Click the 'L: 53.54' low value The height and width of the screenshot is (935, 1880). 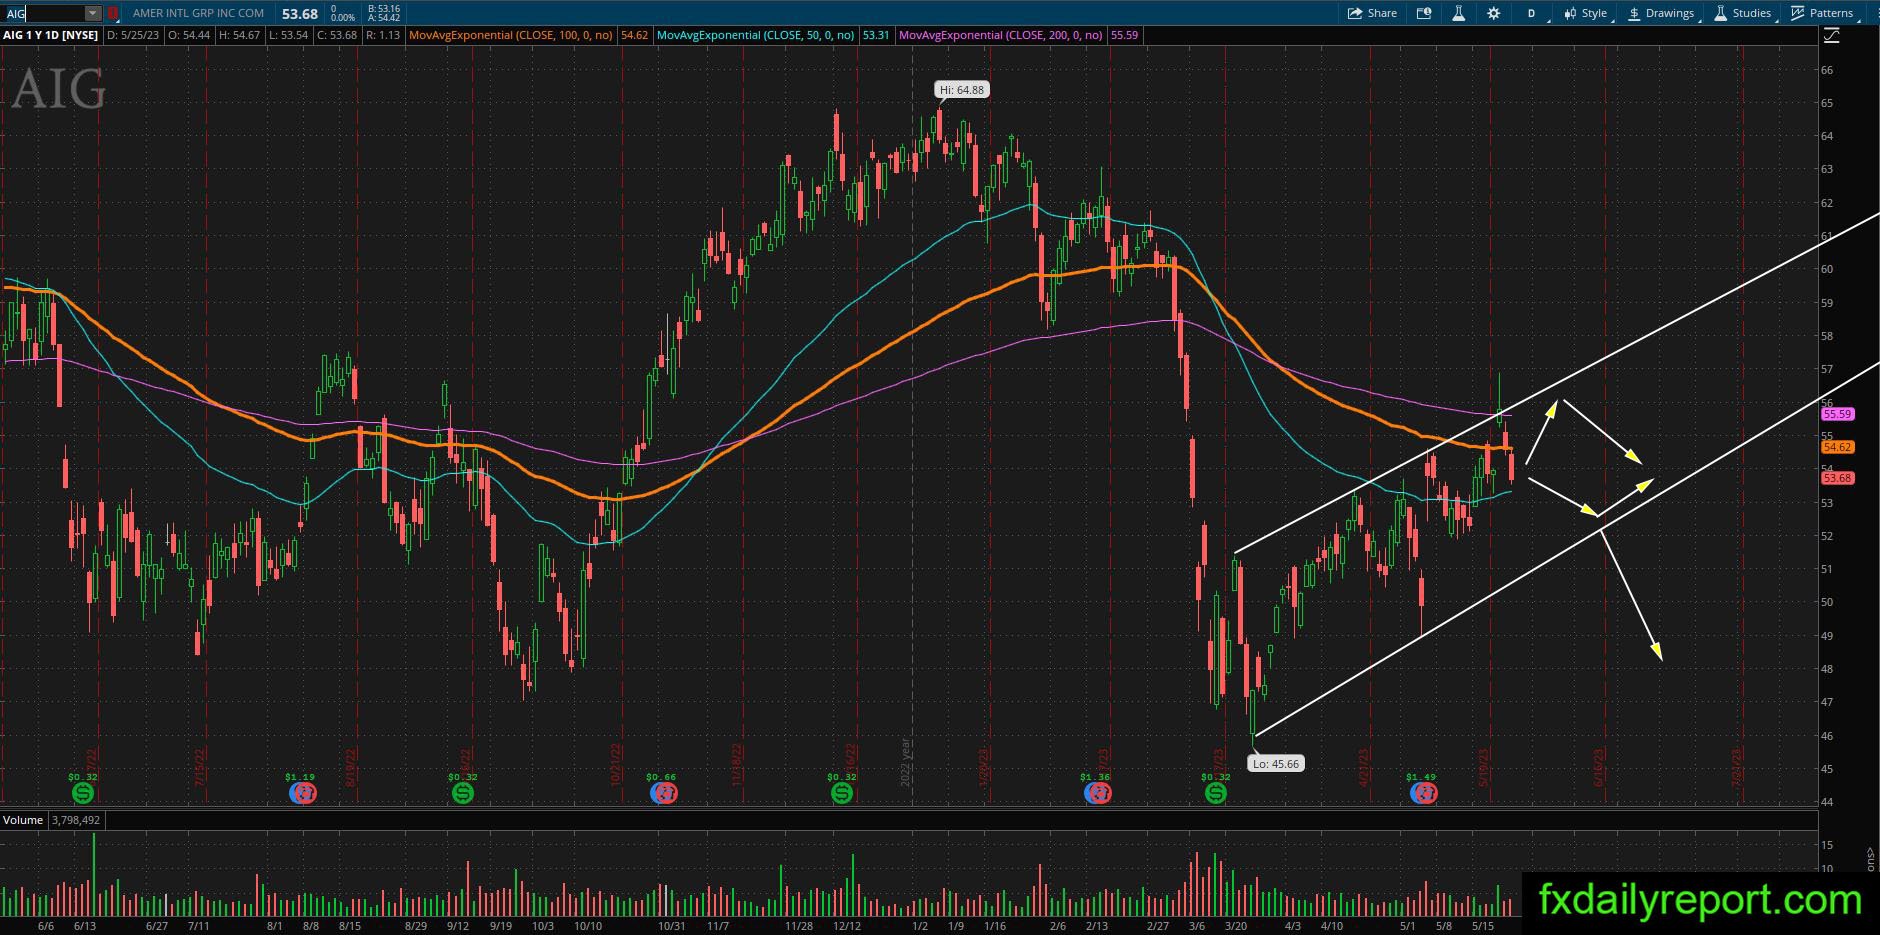[x=289, y=35]
